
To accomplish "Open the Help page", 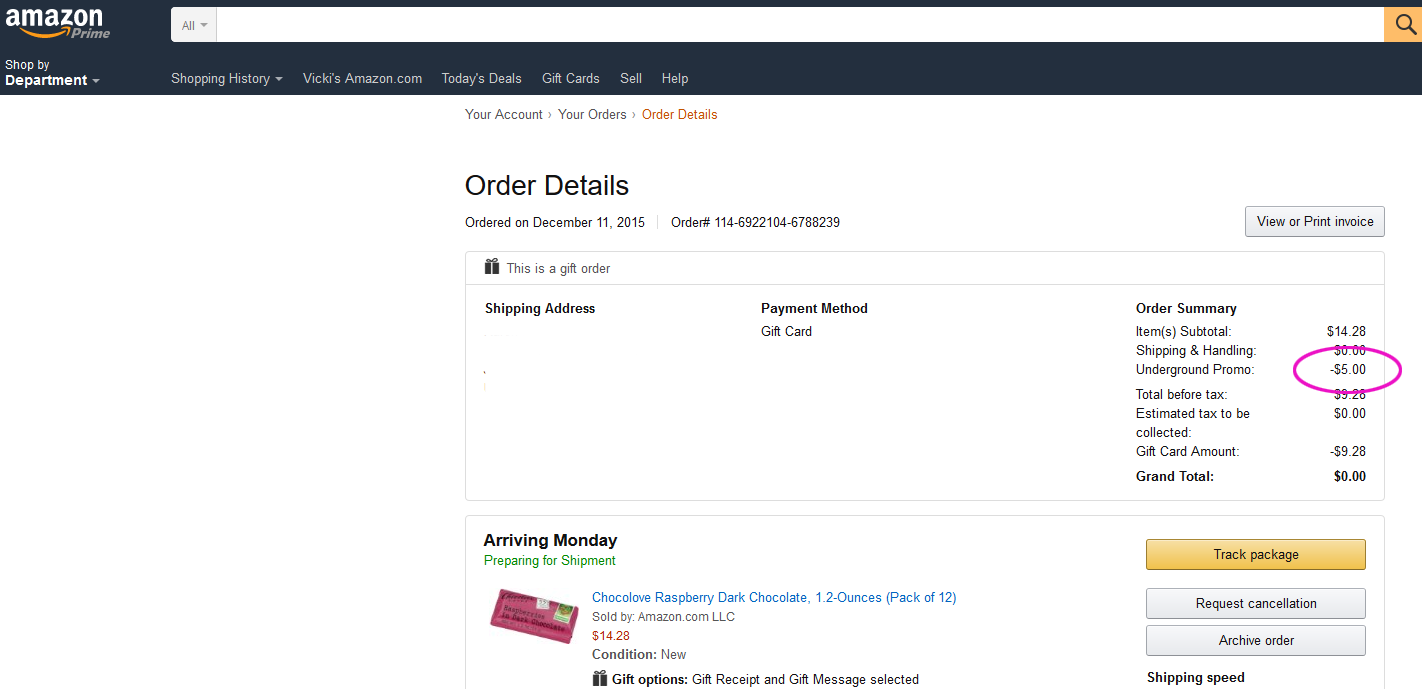I will (674, 78).
